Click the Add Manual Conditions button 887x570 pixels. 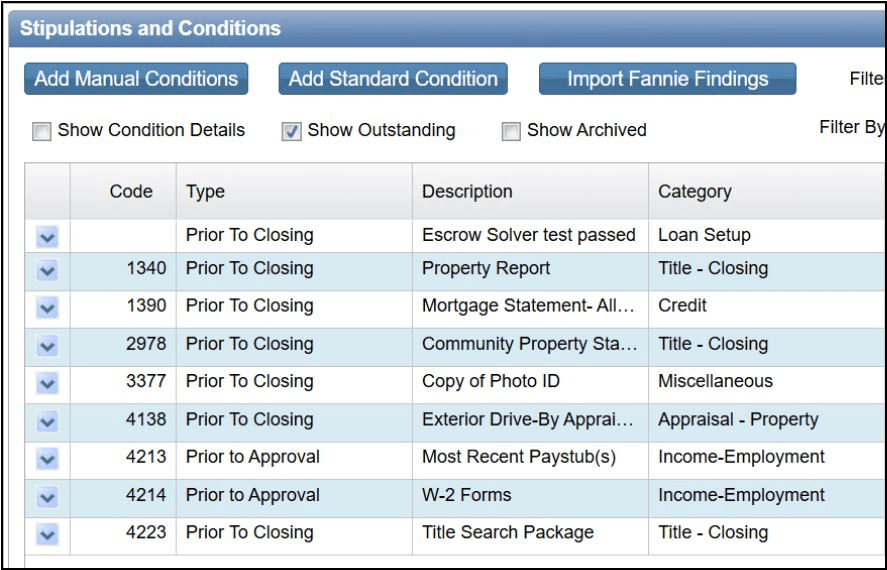(x=136, y=79)
